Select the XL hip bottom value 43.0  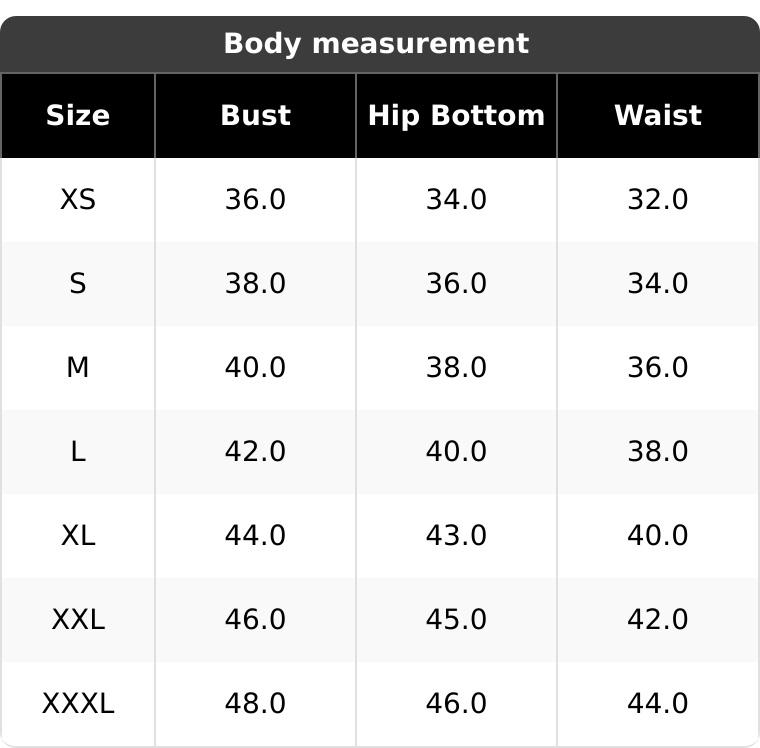click(x=456, y=536)
